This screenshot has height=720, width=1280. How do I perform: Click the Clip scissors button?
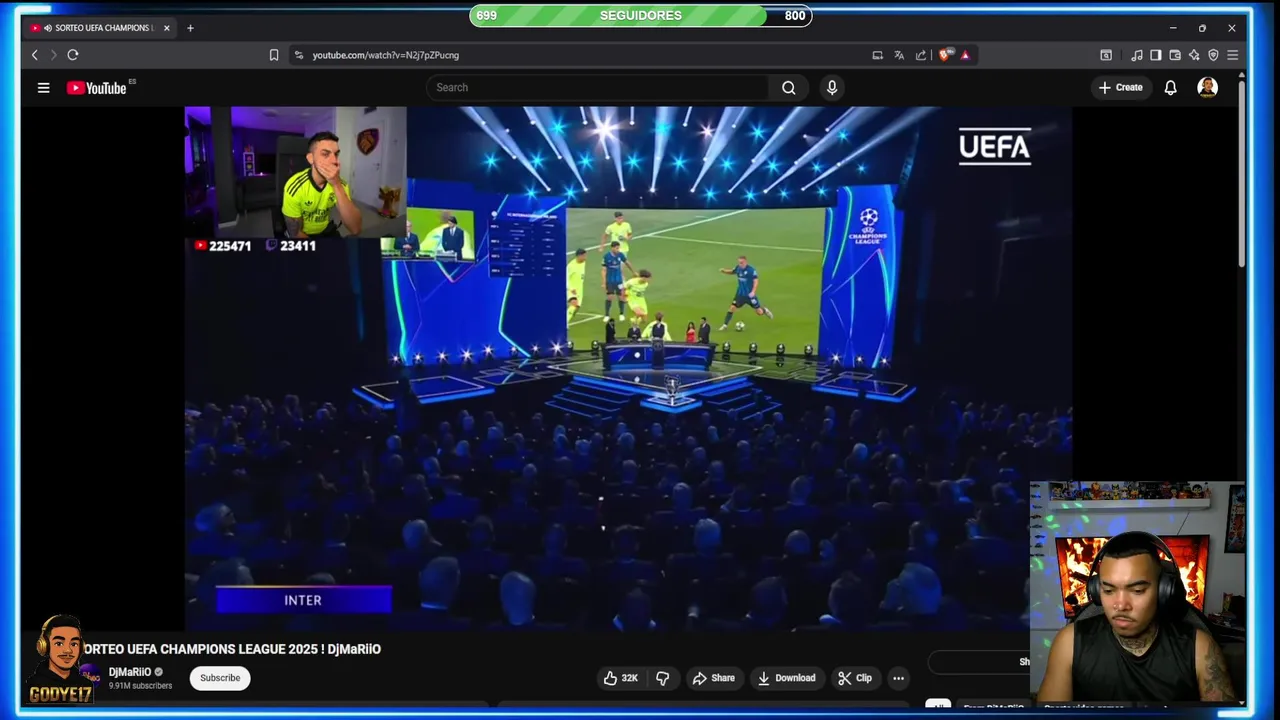855,678
